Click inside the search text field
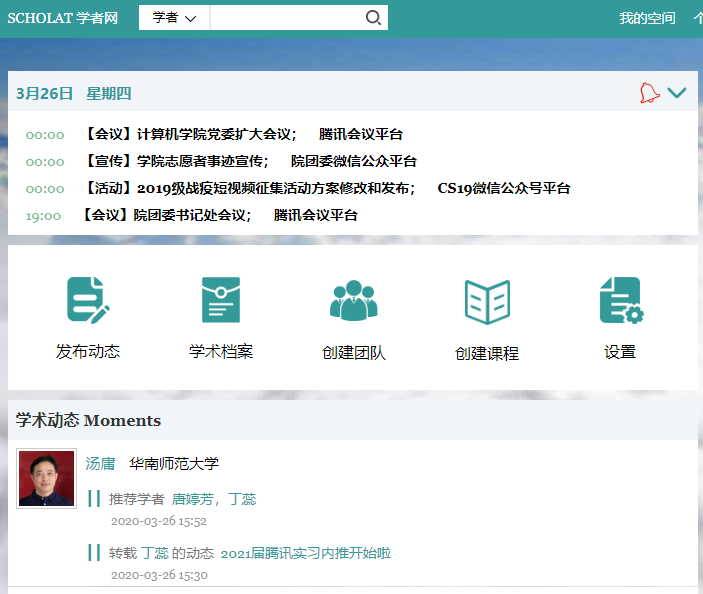The height and width of the screenshot is (594, 703). [x=285, y=18]
